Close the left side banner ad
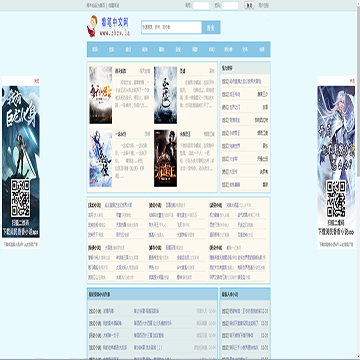 (x=37, y=81)
